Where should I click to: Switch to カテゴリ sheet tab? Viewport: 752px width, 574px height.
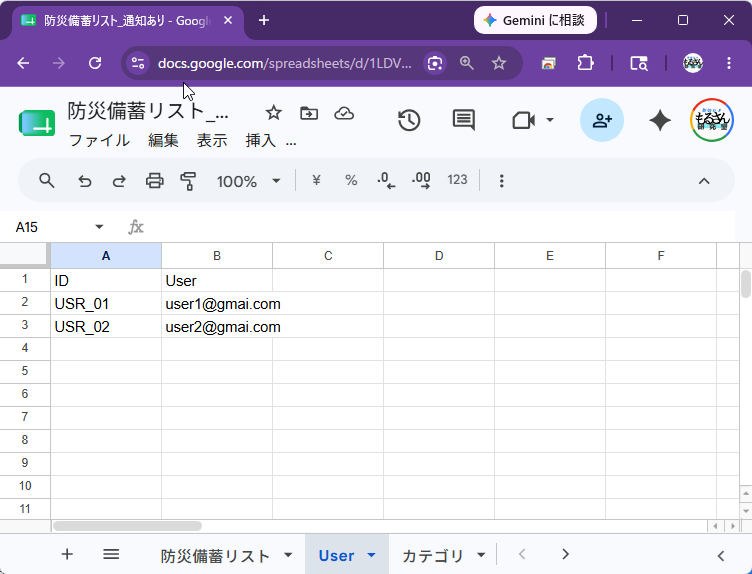pos(433,556)
